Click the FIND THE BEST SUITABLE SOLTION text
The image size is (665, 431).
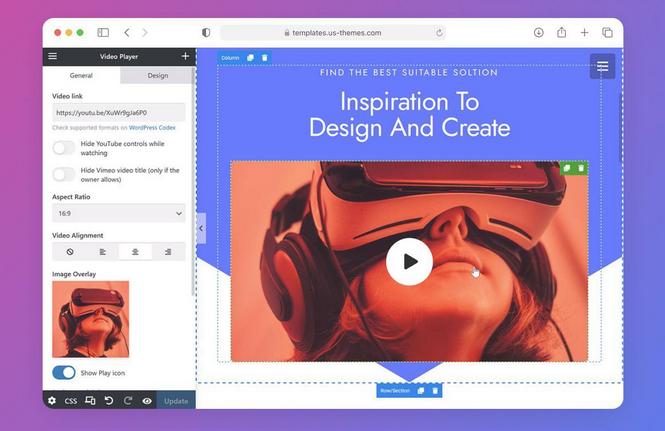coord(409,73)
